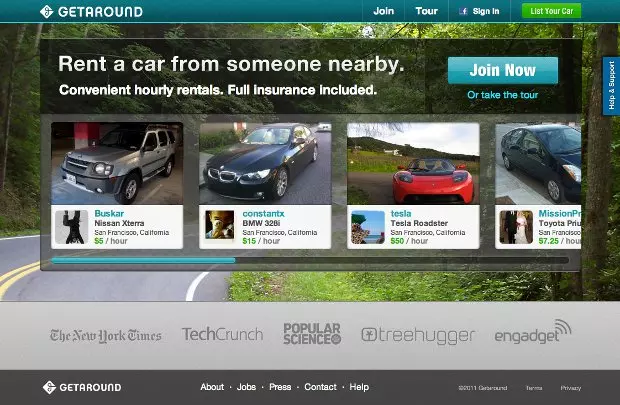620x405 pixels.
Task: Click the Facebook icon beside Sign In
Action: [x=463, y=11]
